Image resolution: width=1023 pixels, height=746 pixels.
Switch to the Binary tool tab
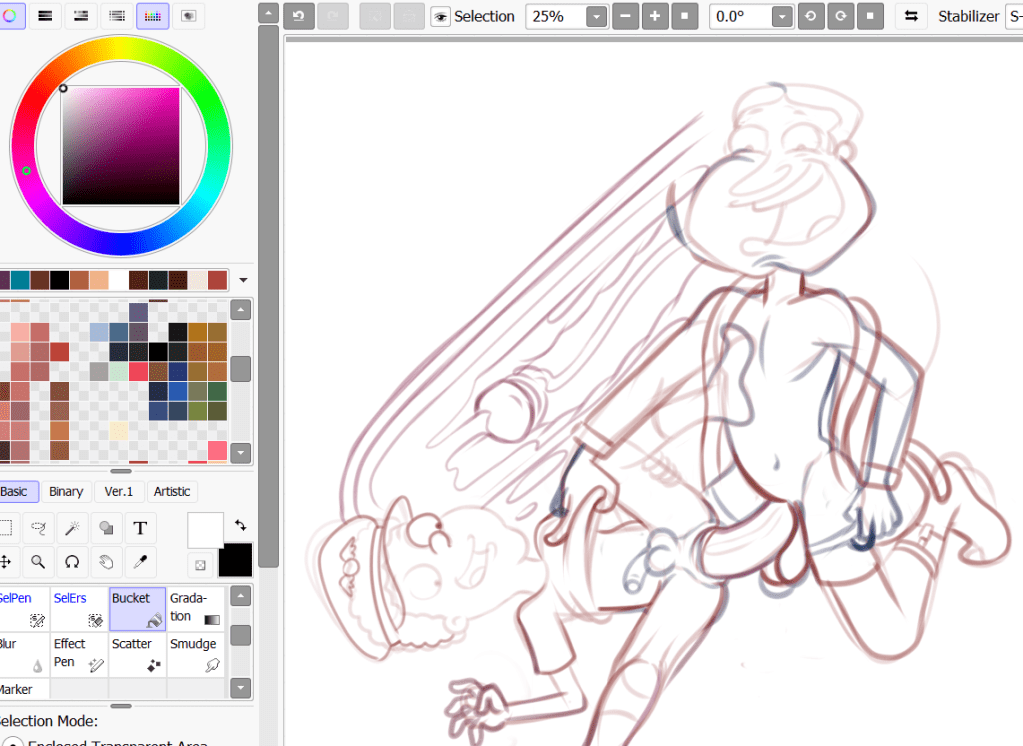click(x=66, y=491)
